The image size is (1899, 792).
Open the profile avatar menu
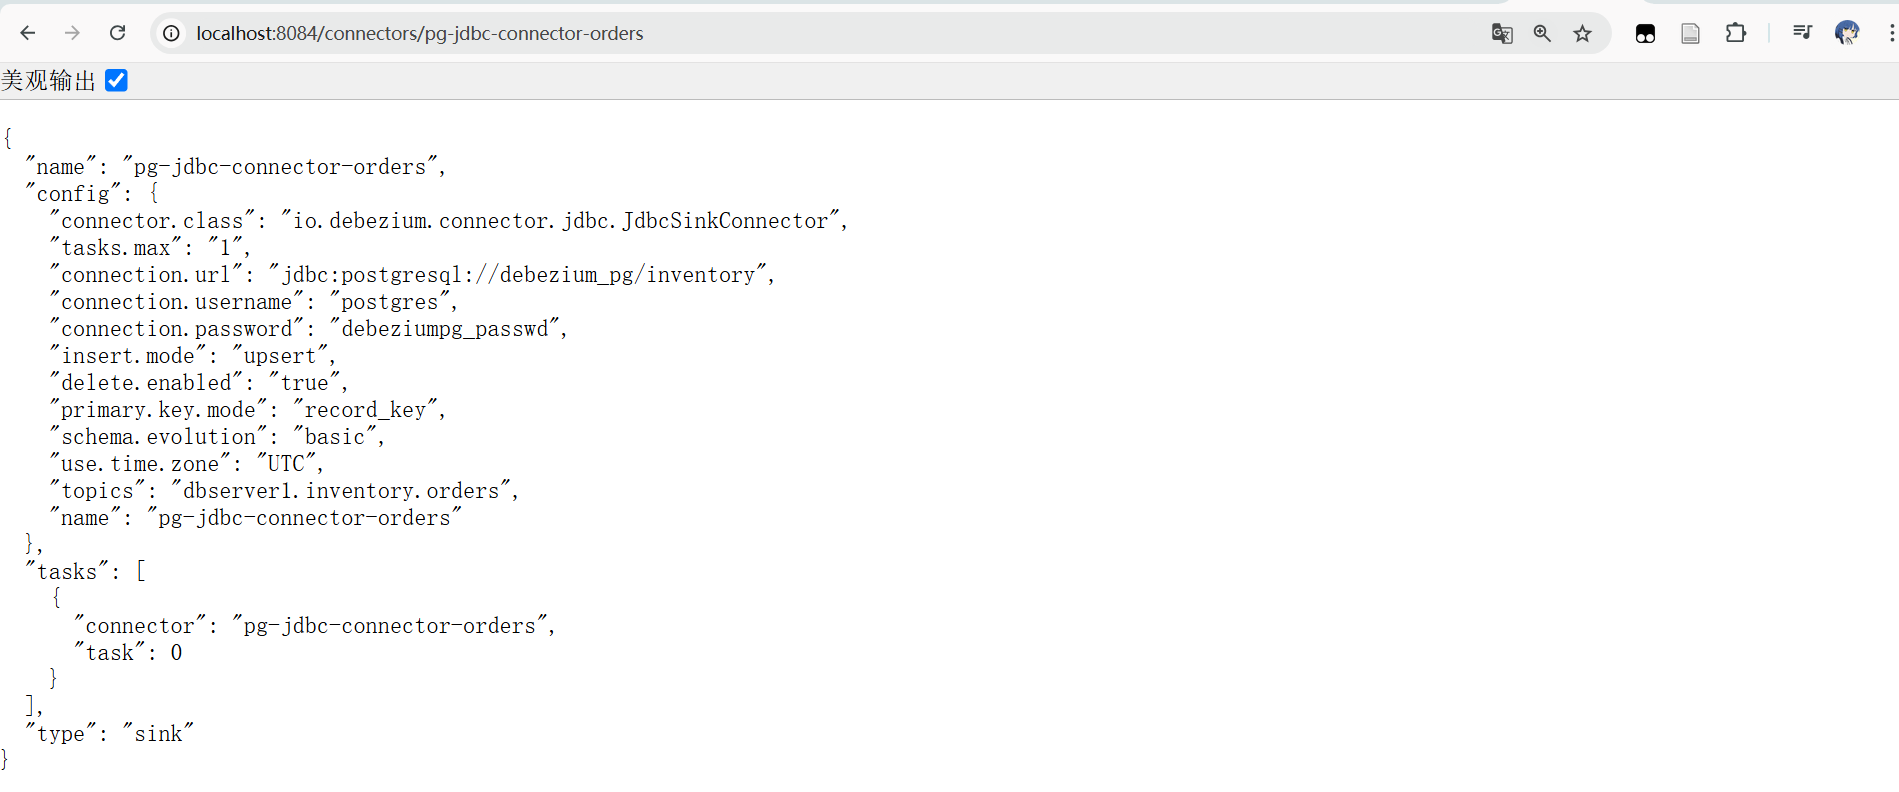pyautogui.click(x=1846, y=33)
